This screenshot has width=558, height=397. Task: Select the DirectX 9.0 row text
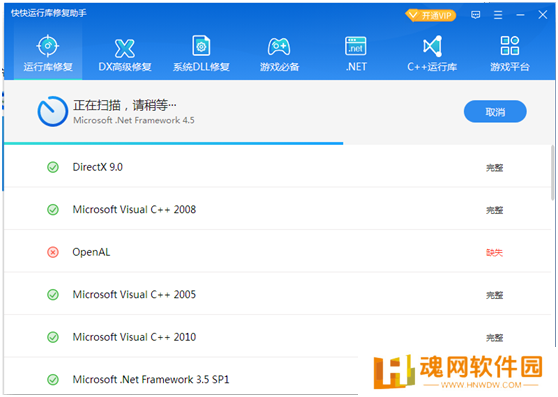[98, 167]
